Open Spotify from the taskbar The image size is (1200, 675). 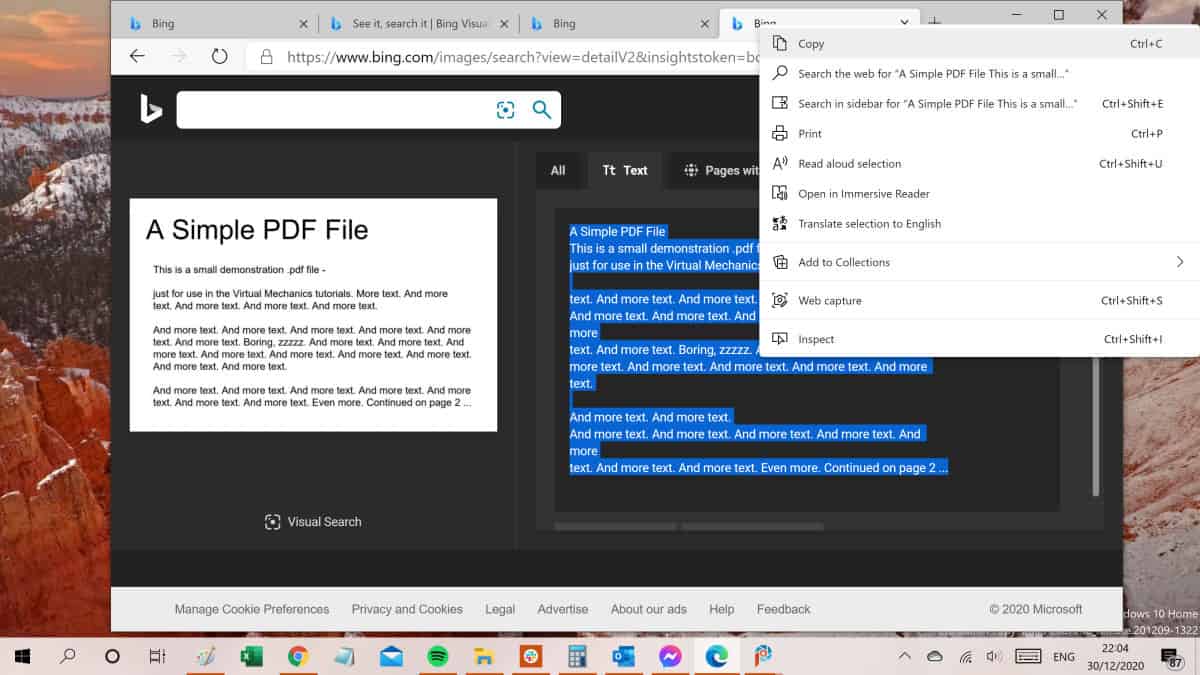(x=437, y=656)
